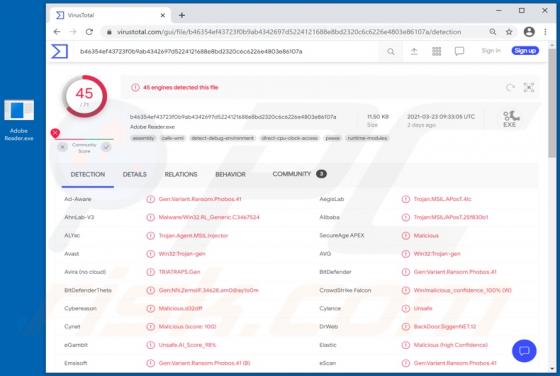Viewport: 560px width, 376px height.
Task: Click the Adobe Reader.exe file name text
Action: (152, 127)
